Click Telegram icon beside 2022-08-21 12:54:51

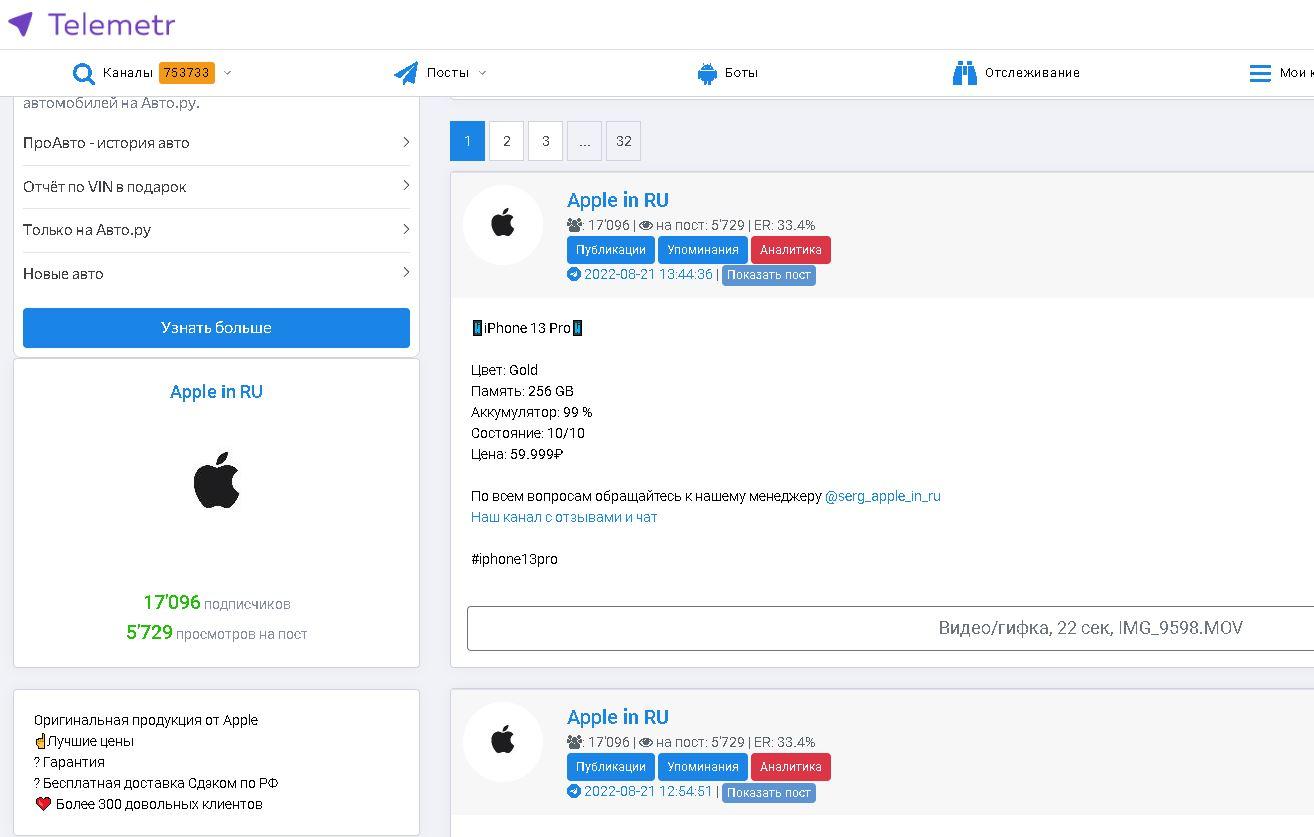[x=574, y=791]
